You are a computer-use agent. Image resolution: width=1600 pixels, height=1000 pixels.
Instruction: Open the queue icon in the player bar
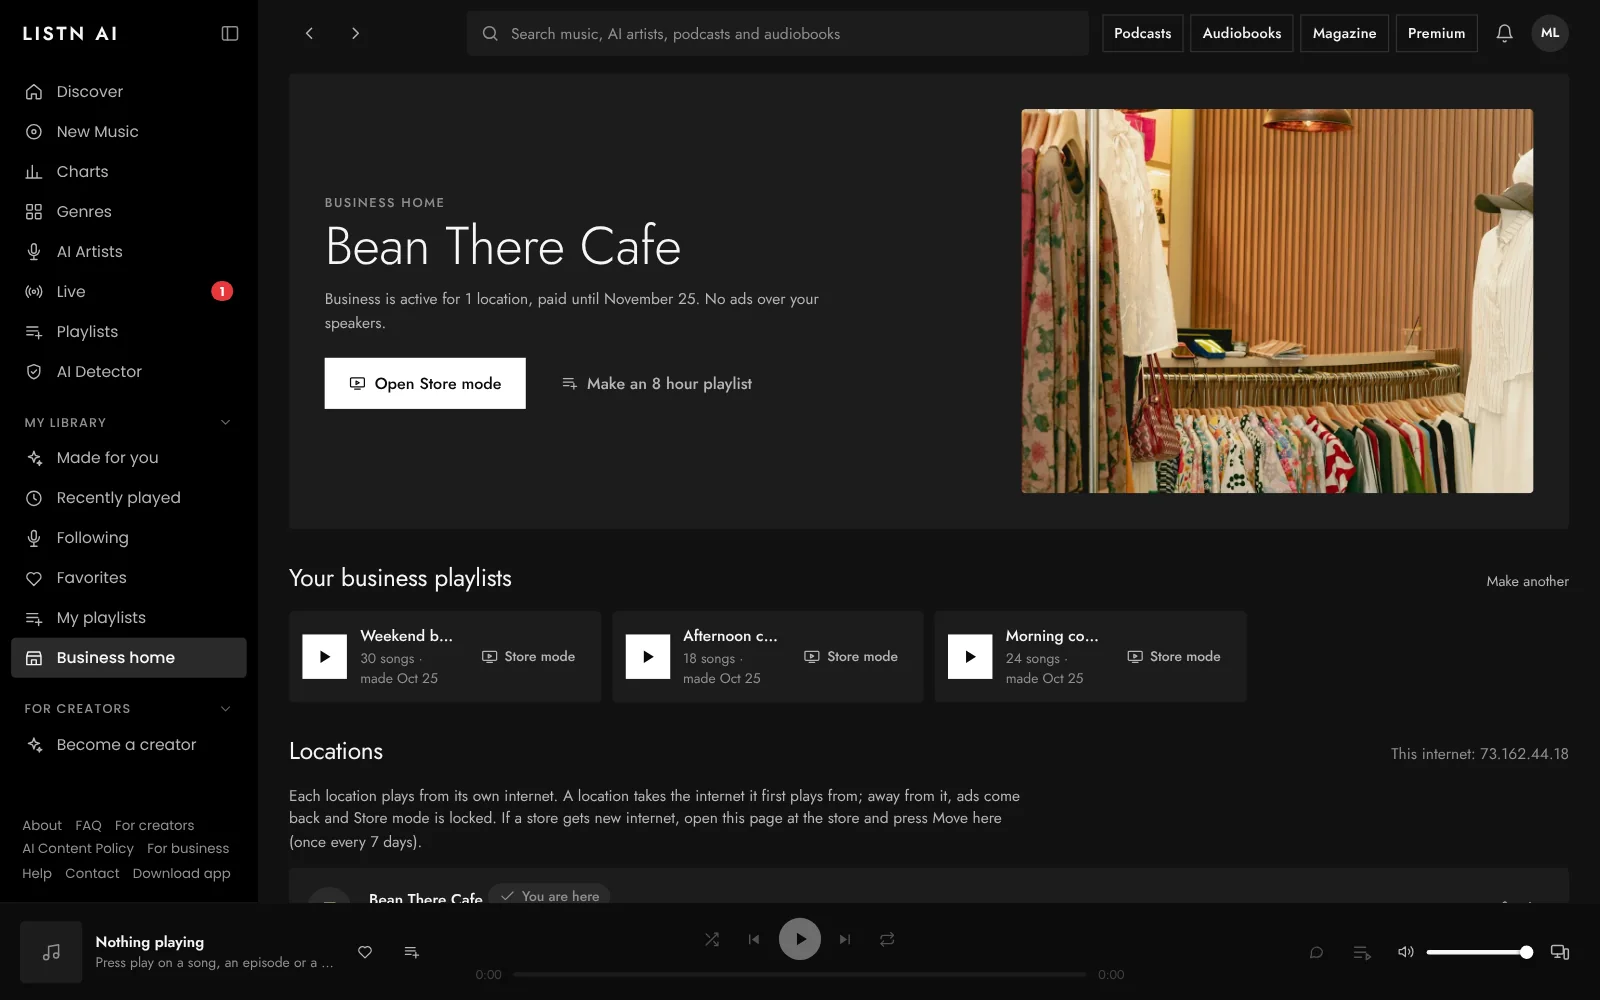[x=1361, y=952]
